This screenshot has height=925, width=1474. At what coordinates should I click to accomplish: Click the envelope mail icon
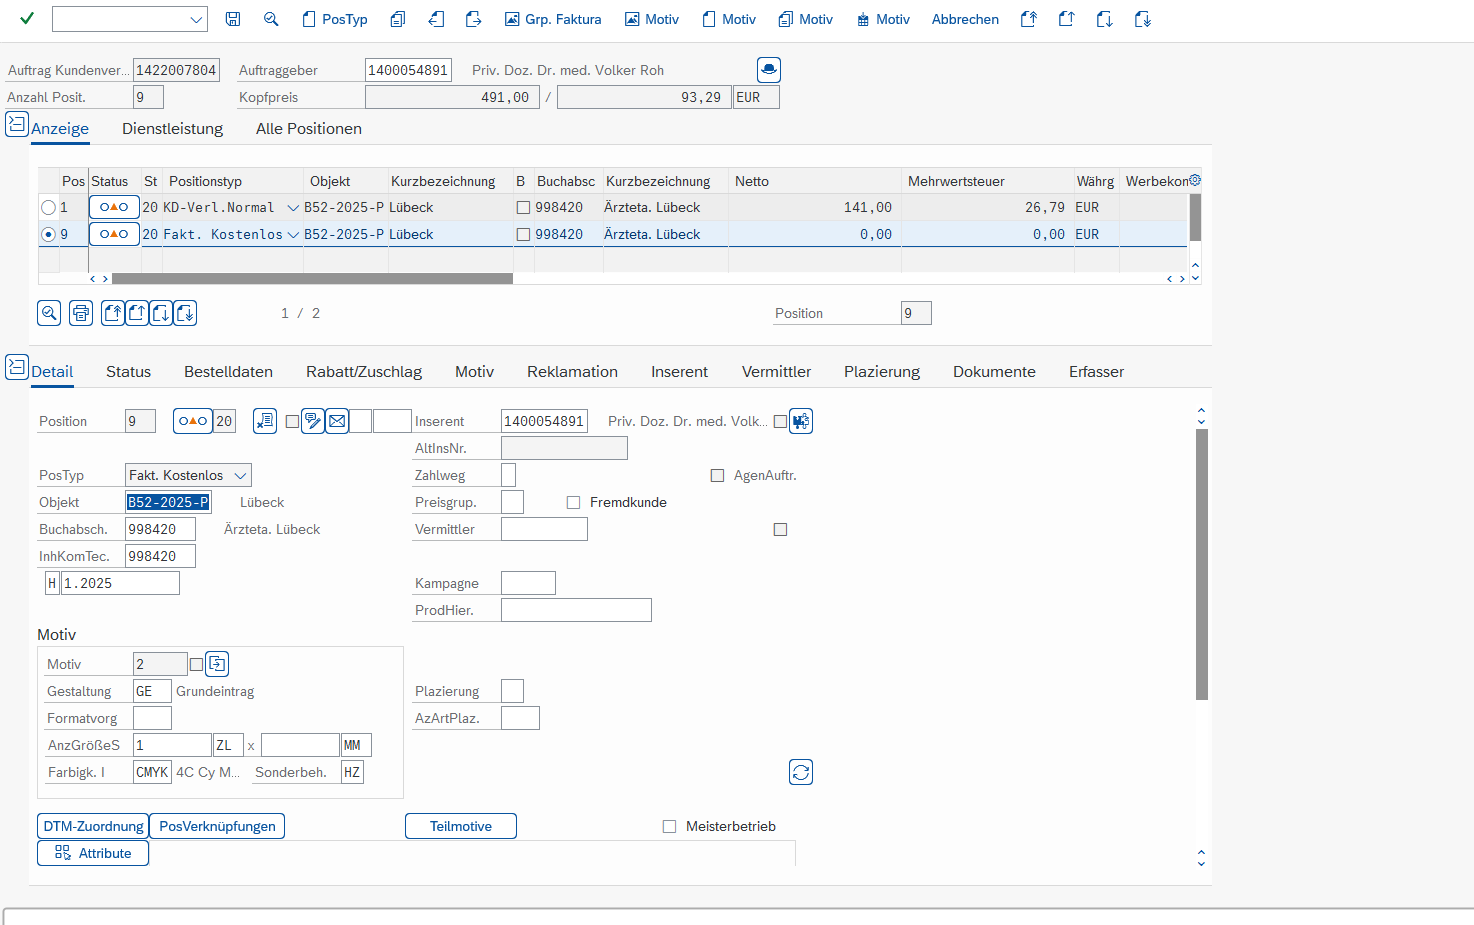point(337,421)
